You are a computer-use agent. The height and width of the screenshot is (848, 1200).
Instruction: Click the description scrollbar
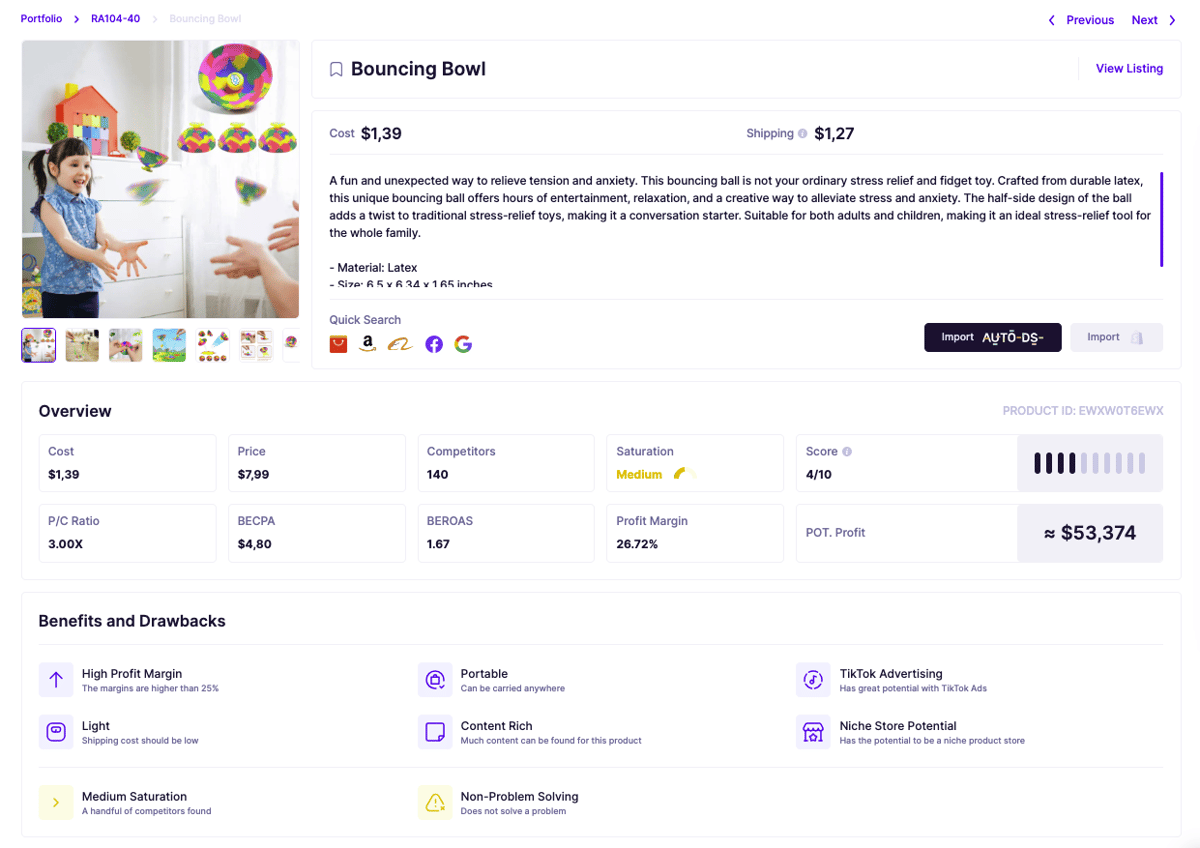coord(1161,219)
